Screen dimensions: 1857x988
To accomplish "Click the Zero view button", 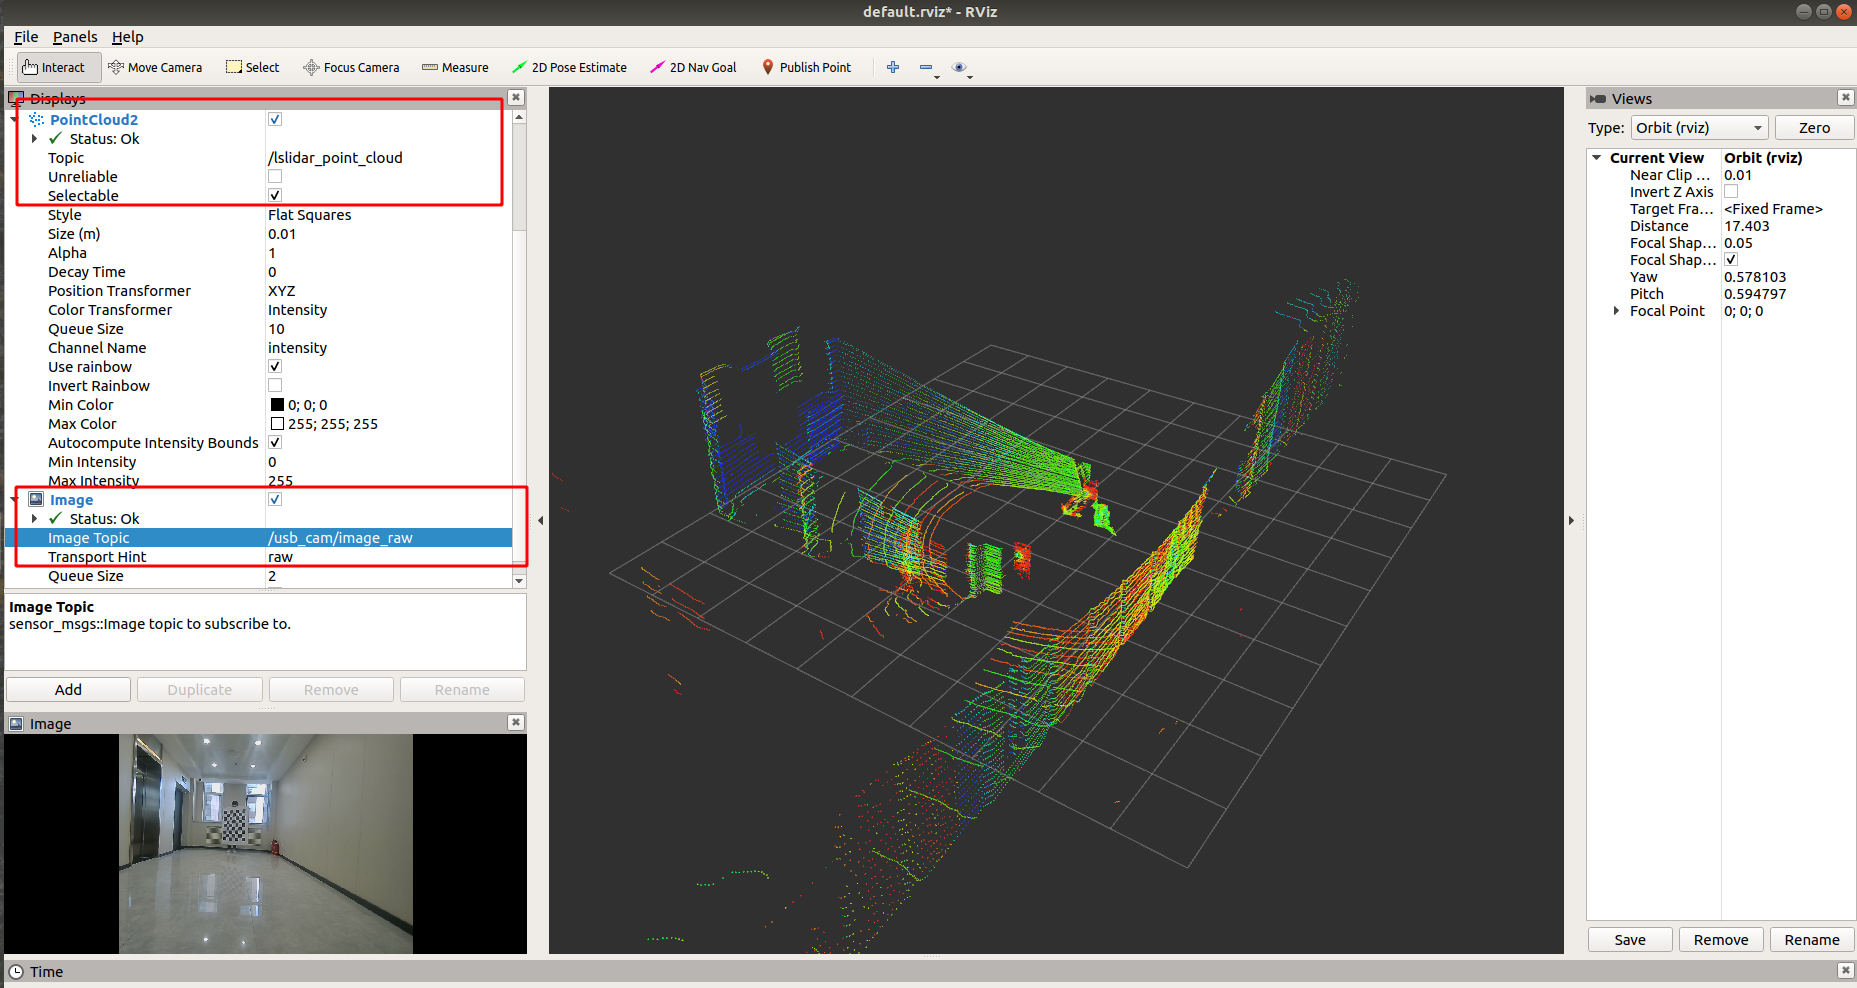I will (1814, 128).
